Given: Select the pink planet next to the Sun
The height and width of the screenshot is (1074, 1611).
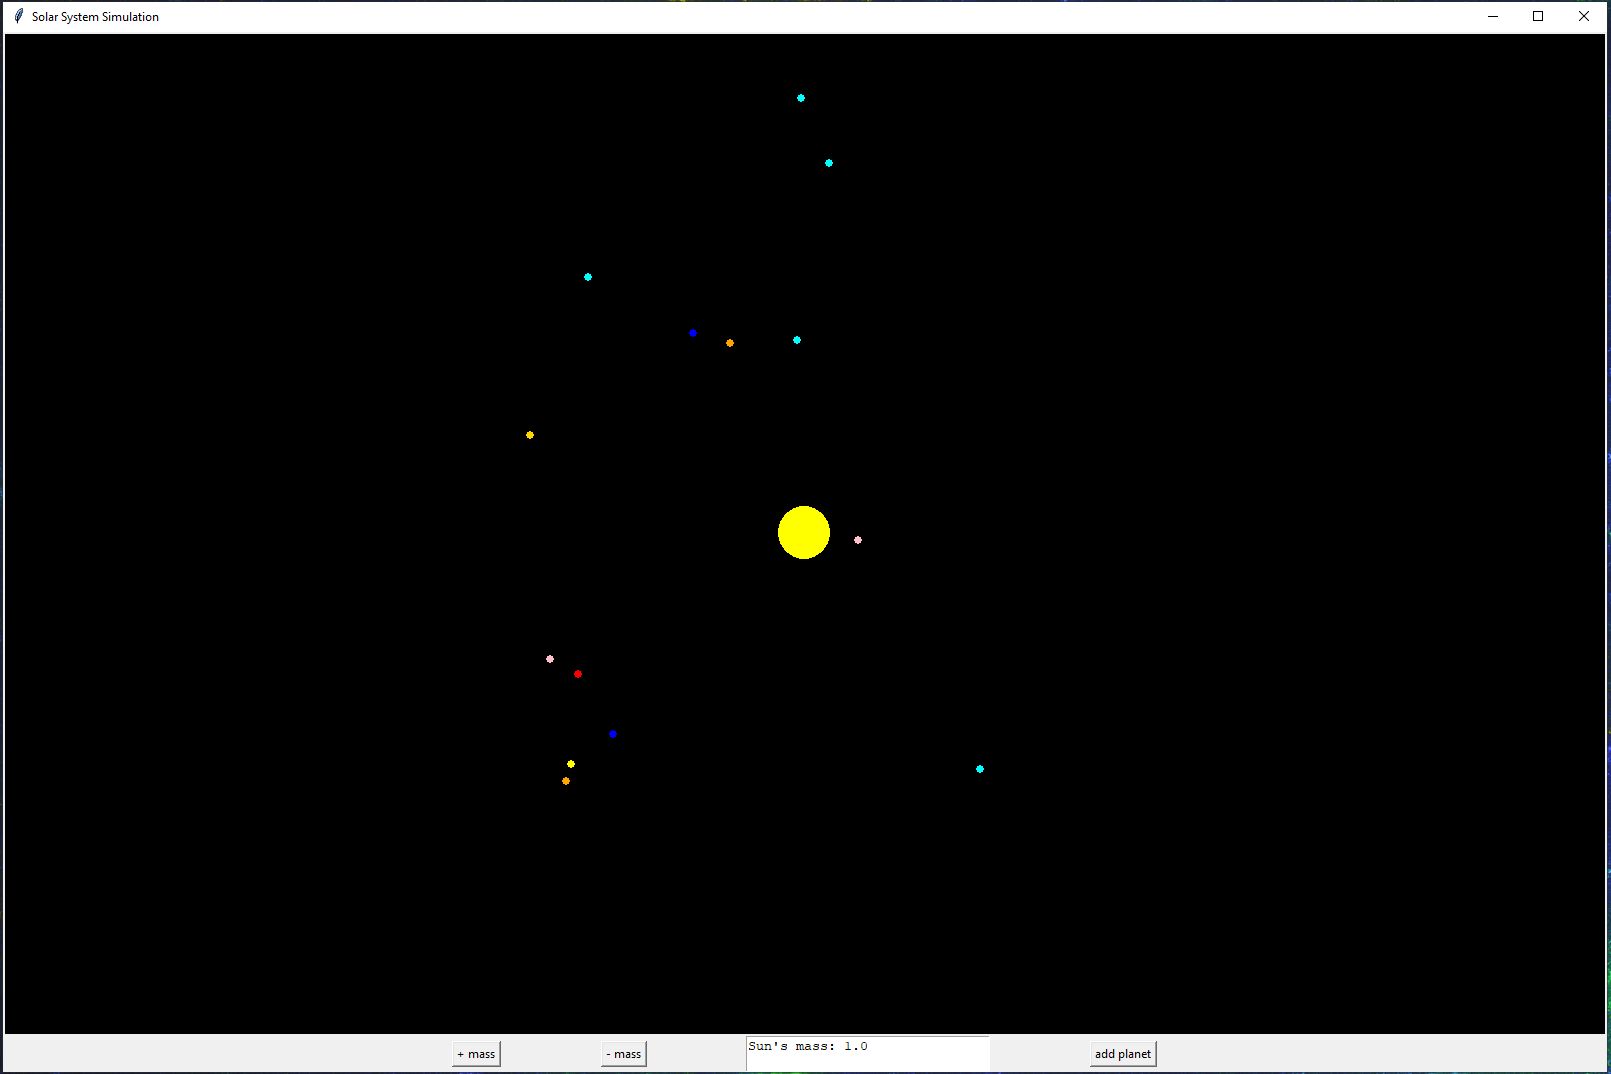Looking at the screenshot, I should [858, 539].
